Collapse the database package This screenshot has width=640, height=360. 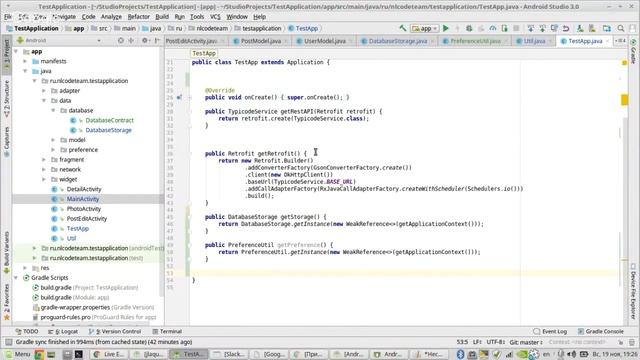(53, 110)
